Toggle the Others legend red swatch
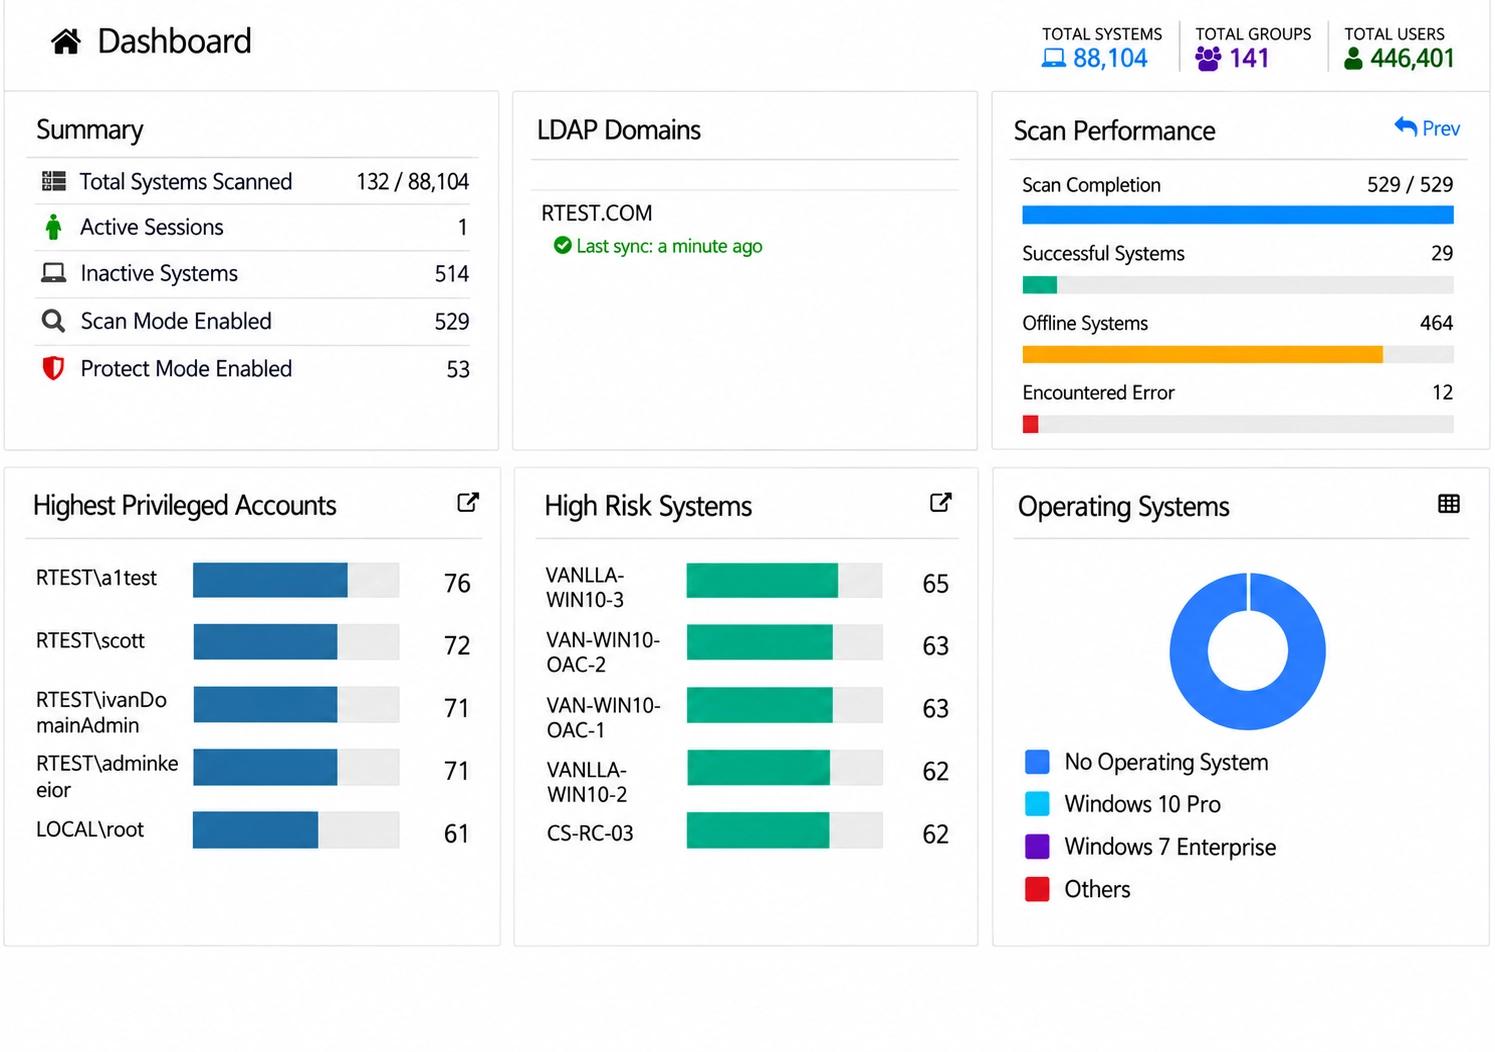Image resolution: width=1495 pixels, height=1052 pixels. (1038, 889)
